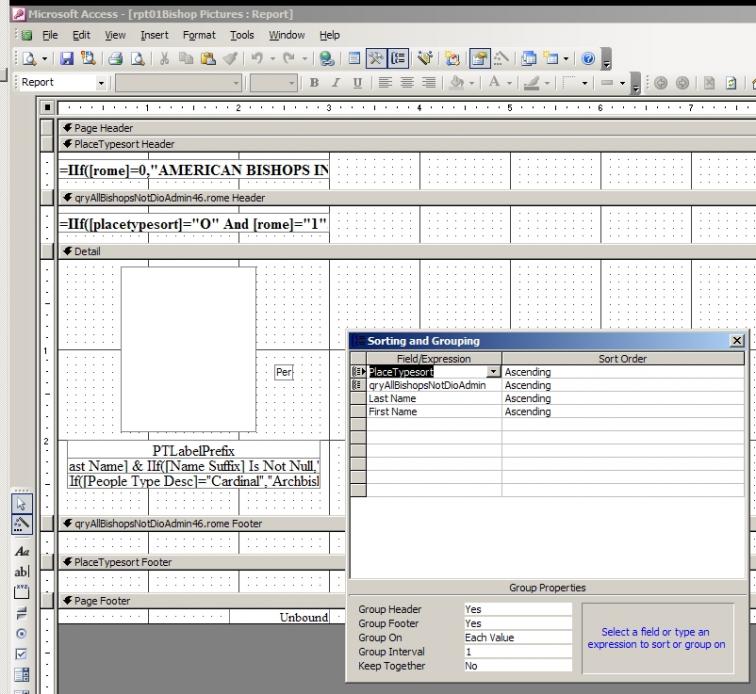Open the Object selector dropdown showing Report
756x694 pixels.
click(103, 84)
